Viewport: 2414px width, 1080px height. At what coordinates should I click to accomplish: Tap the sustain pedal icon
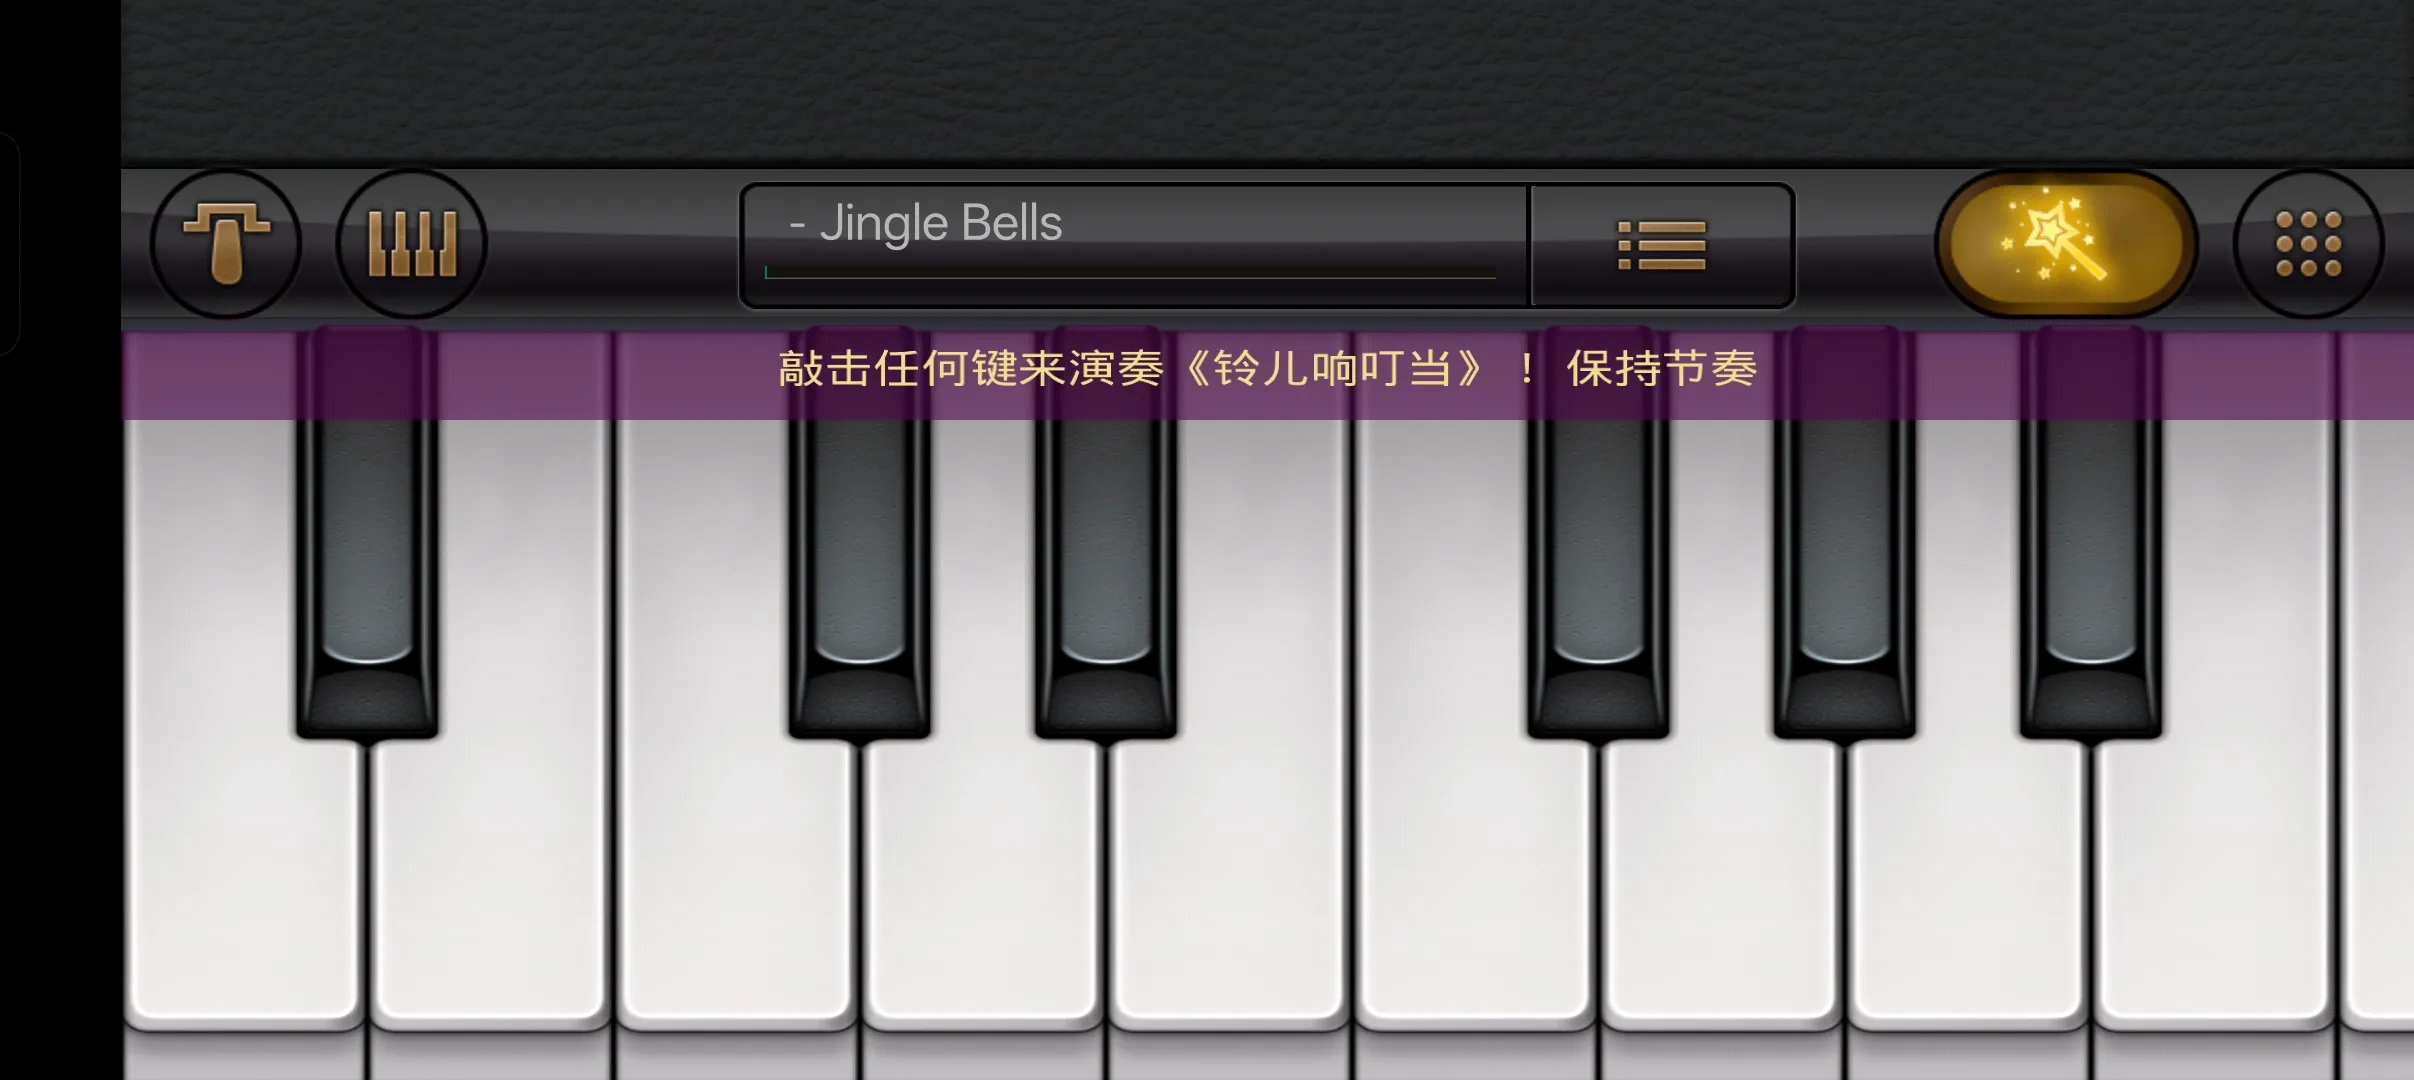coord(226,243)
